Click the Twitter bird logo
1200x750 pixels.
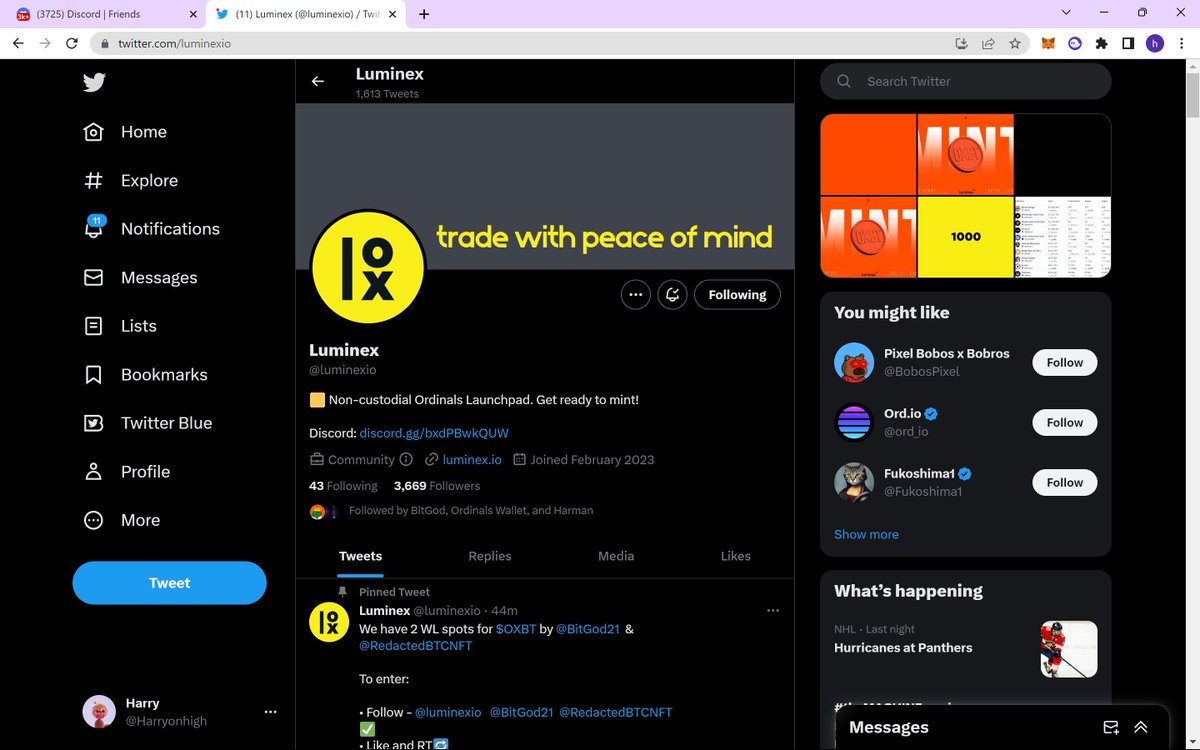[94, 82]
